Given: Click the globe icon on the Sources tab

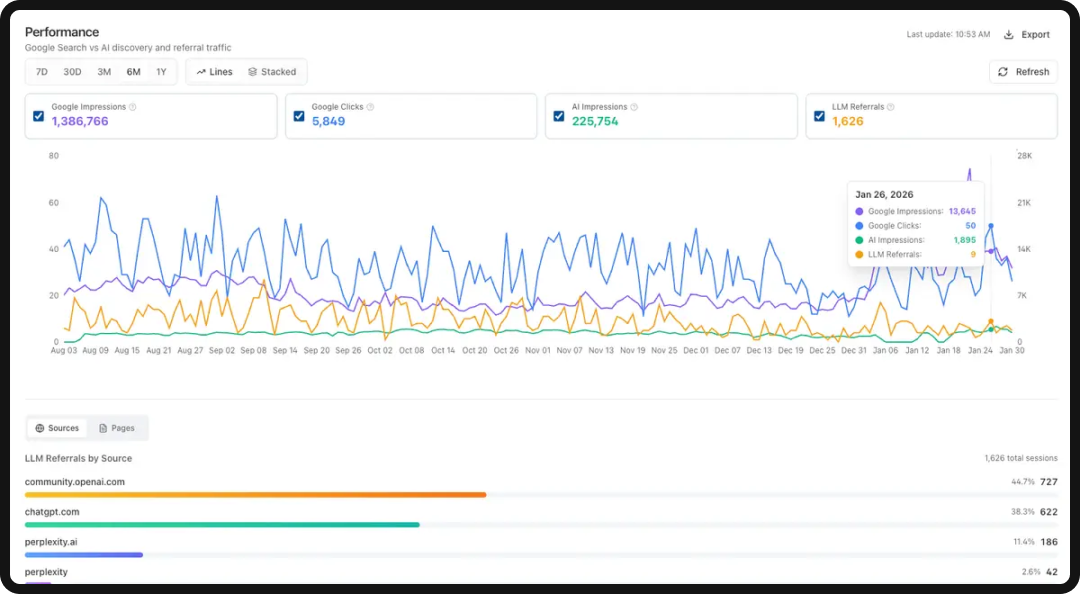Looking at the screenshot, I should 40,427.
